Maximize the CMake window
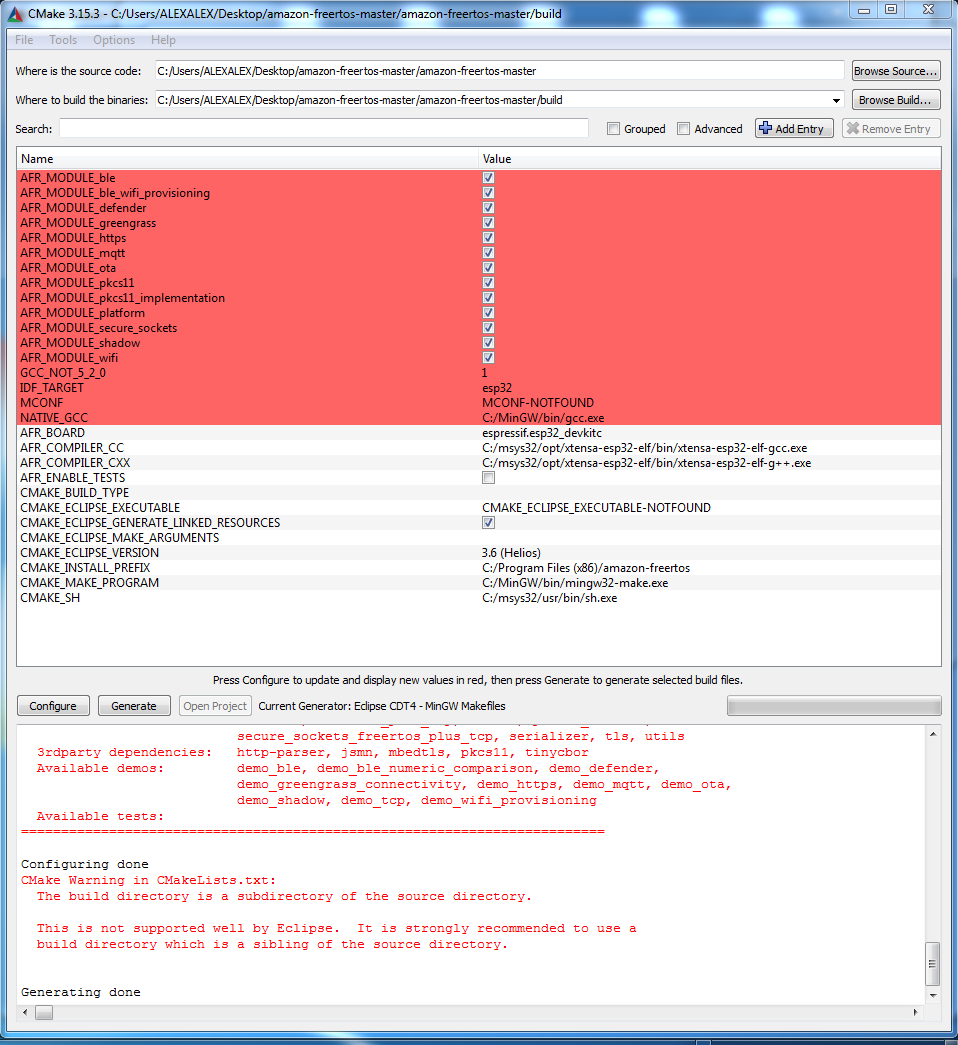Viewport: 958px width, 1045px height. click(891, 9)
